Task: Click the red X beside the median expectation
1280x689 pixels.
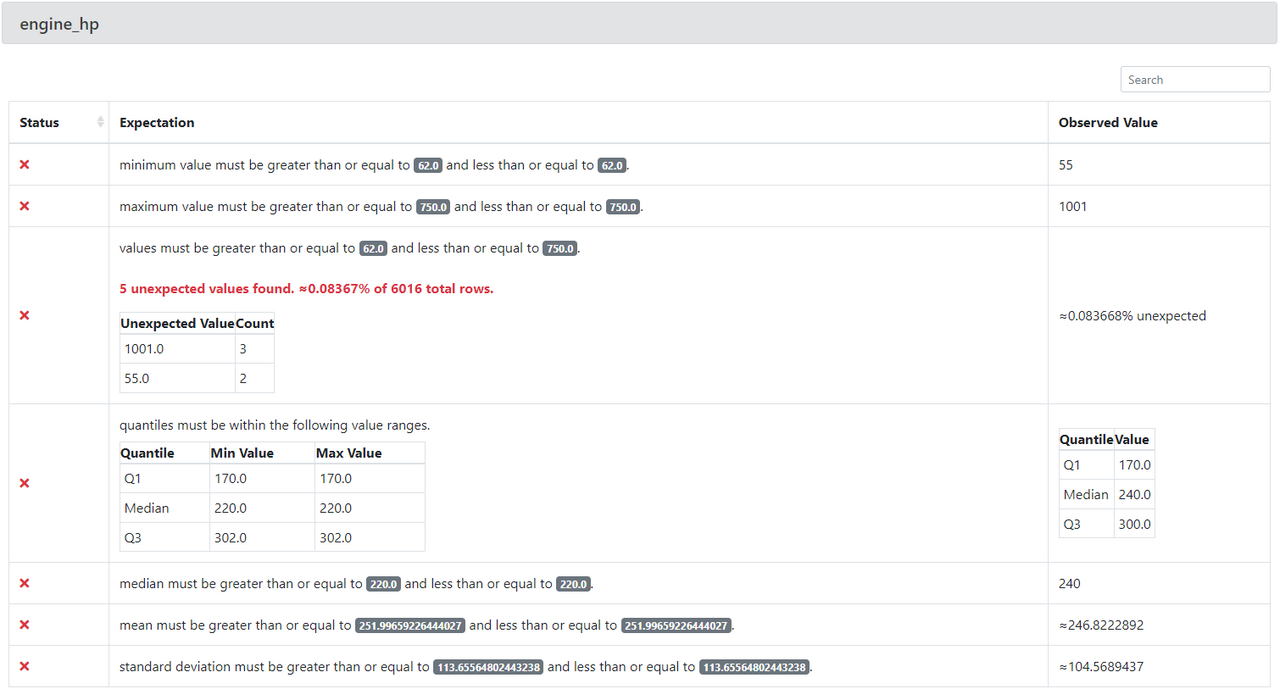Action: click(x=25, y=584)
